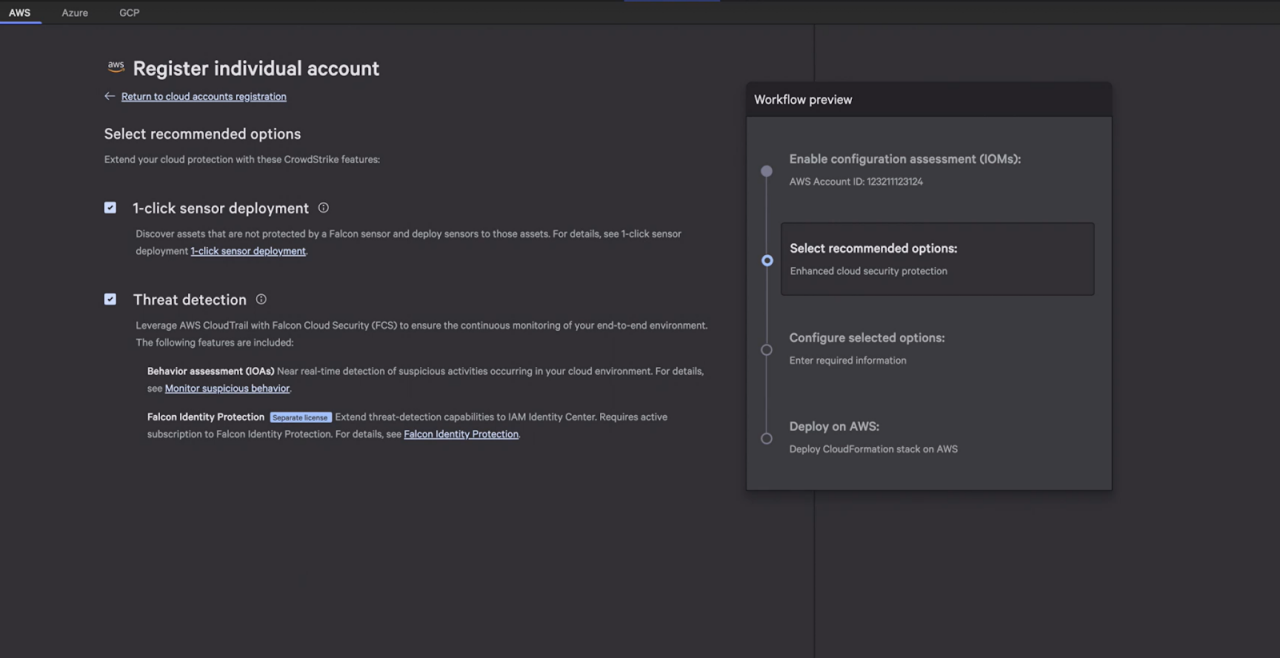The width and height of the screenshot is (1280, 658).
Task: Select the Configure selected options step marker
Action: tap(767, 350)
